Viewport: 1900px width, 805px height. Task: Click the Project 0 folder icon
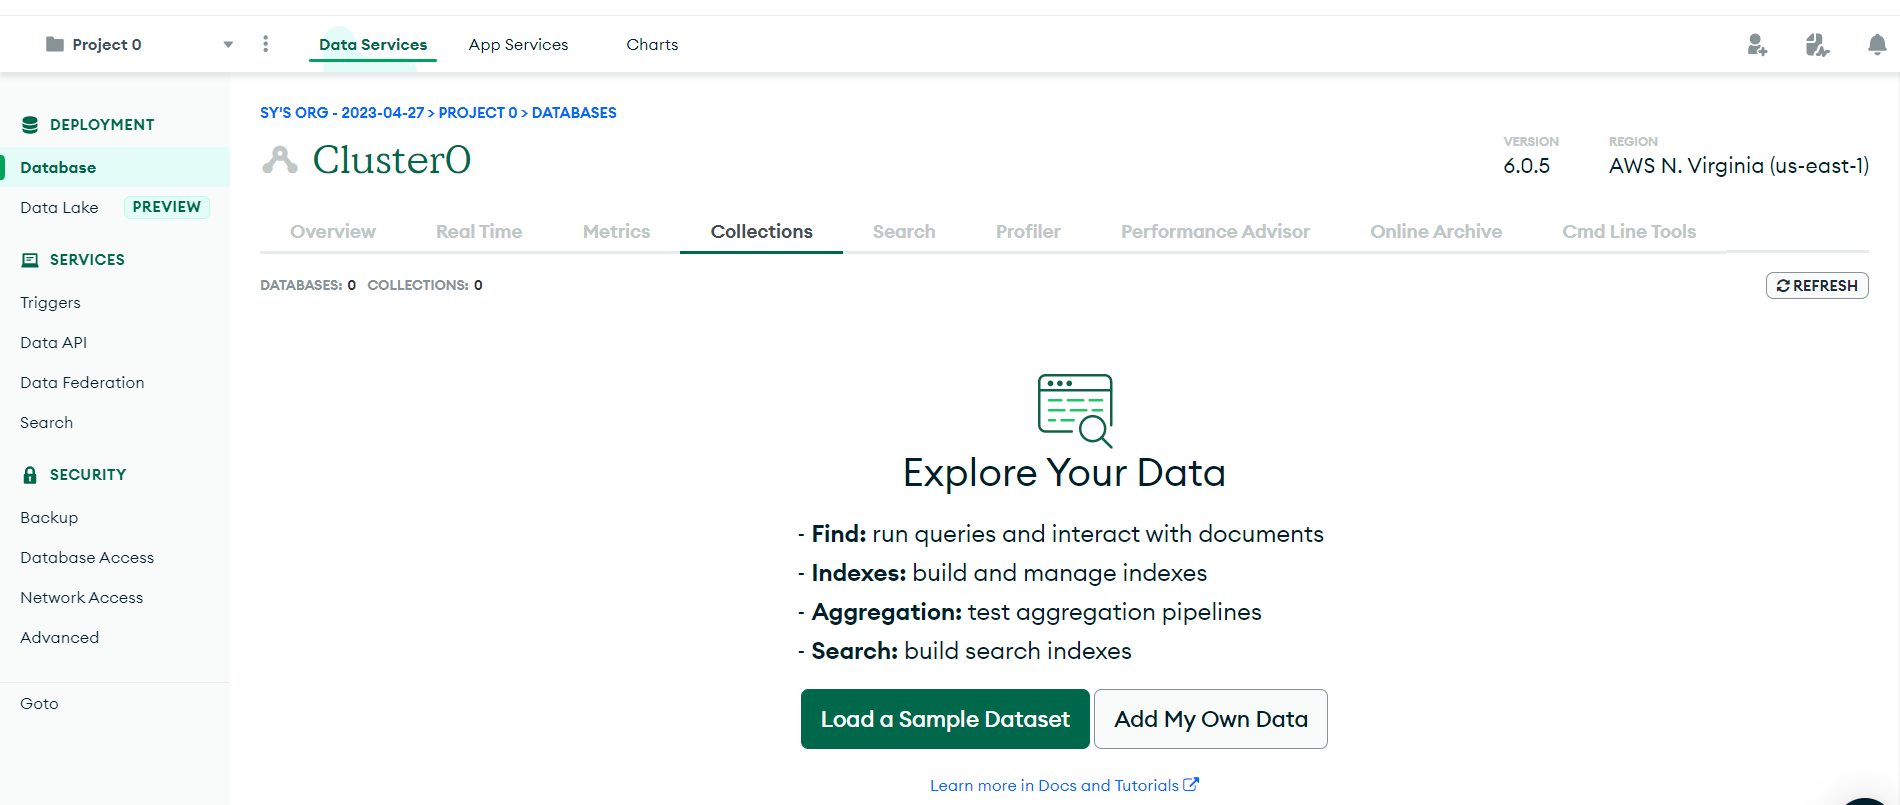[x=55, y=44]
